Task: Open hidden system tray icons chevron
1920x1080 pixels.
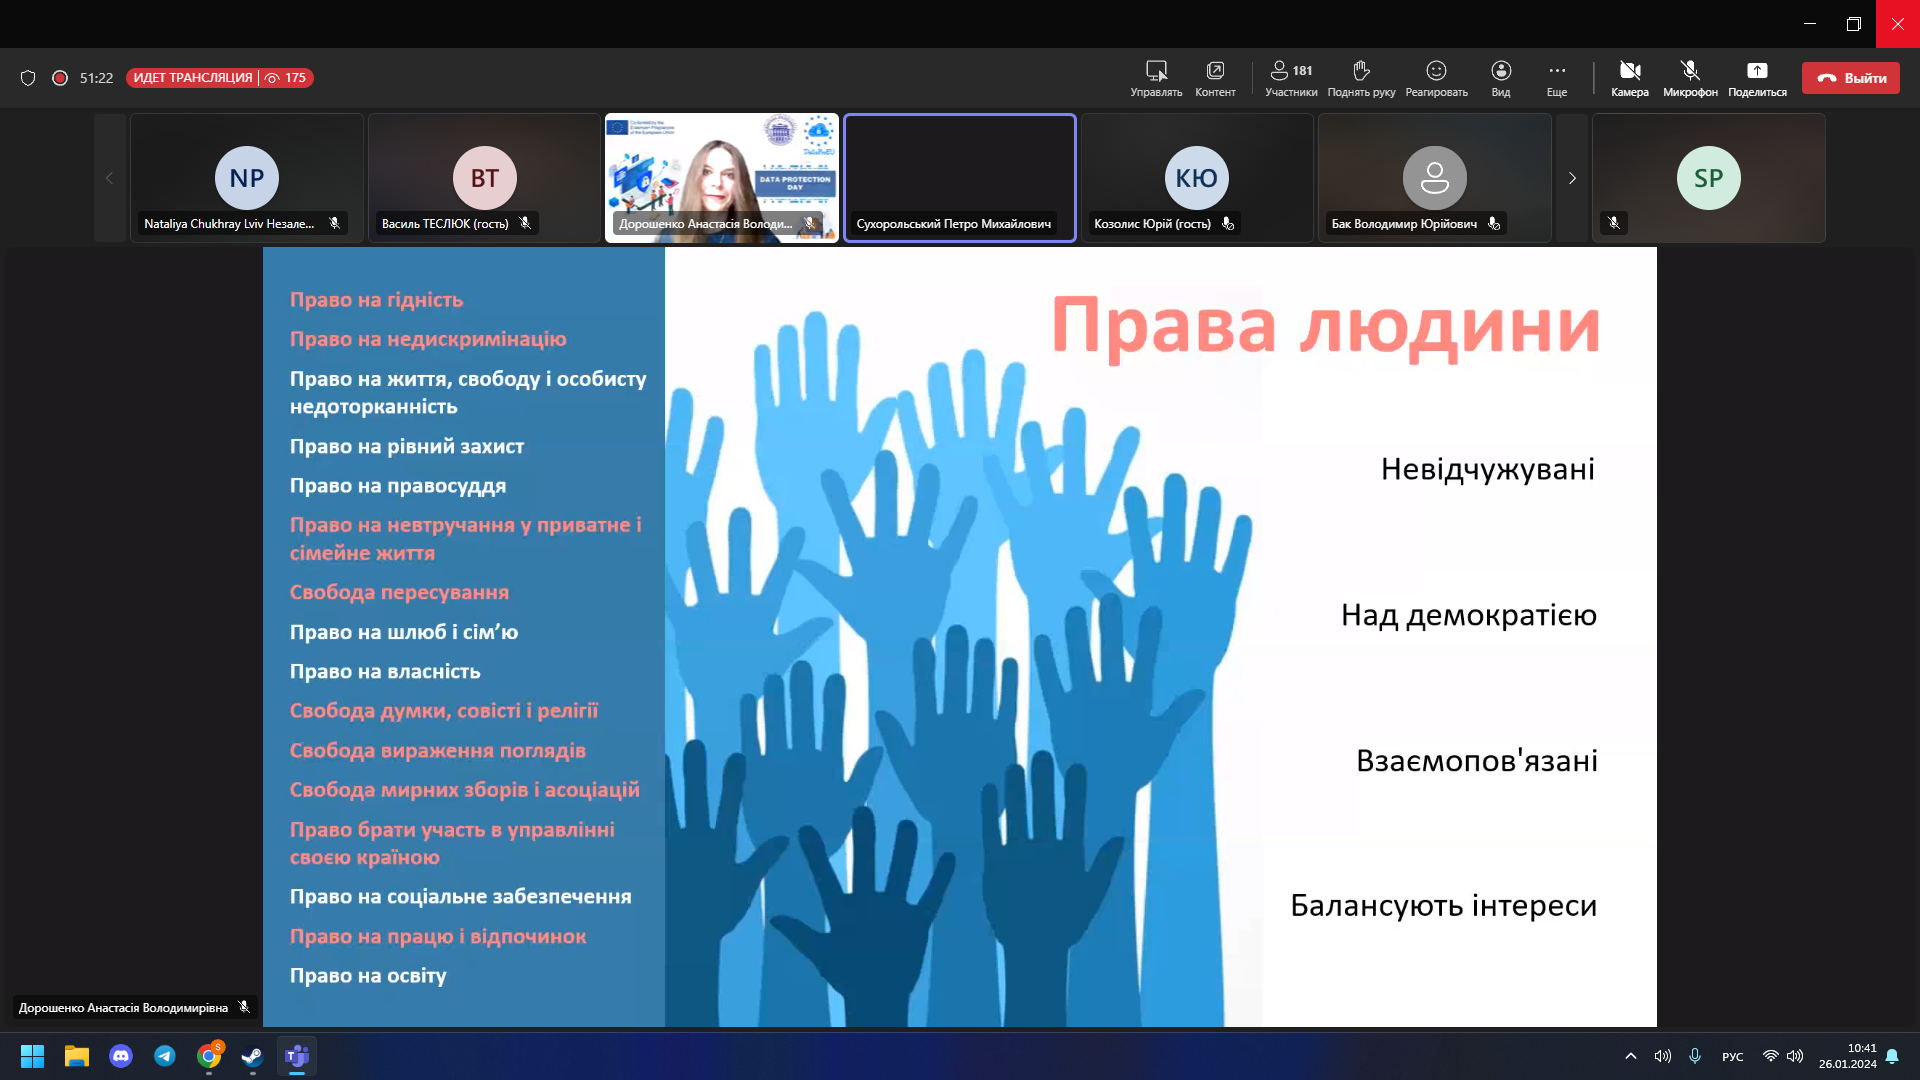Action: (1631, 1056)
